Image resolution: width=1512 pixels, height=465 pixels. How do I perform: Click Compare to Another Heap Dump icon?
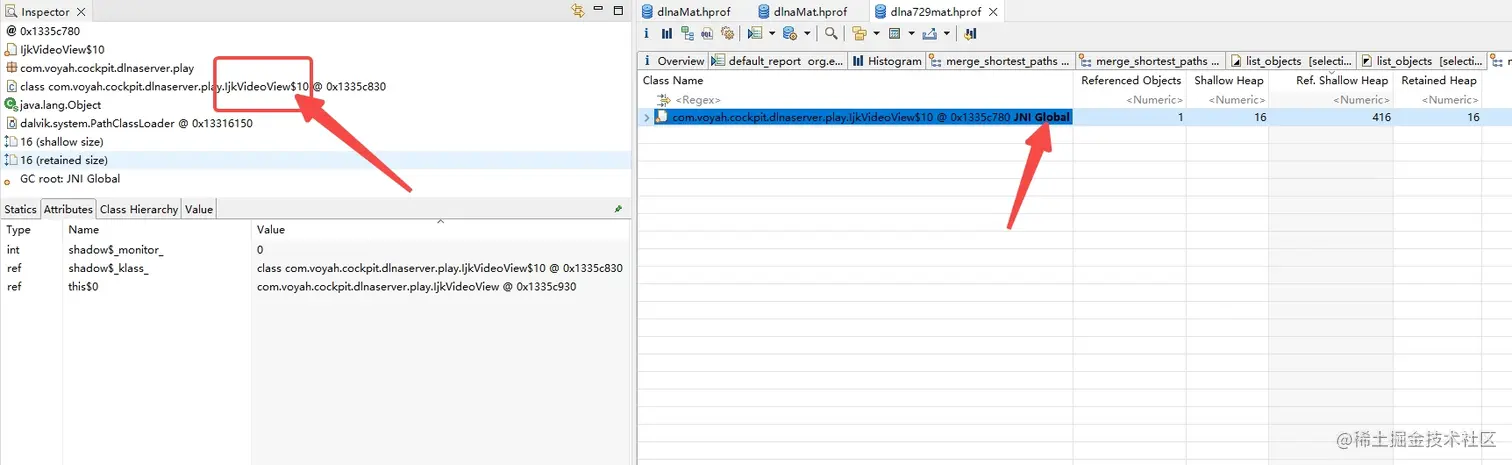[x=970, y=33]
